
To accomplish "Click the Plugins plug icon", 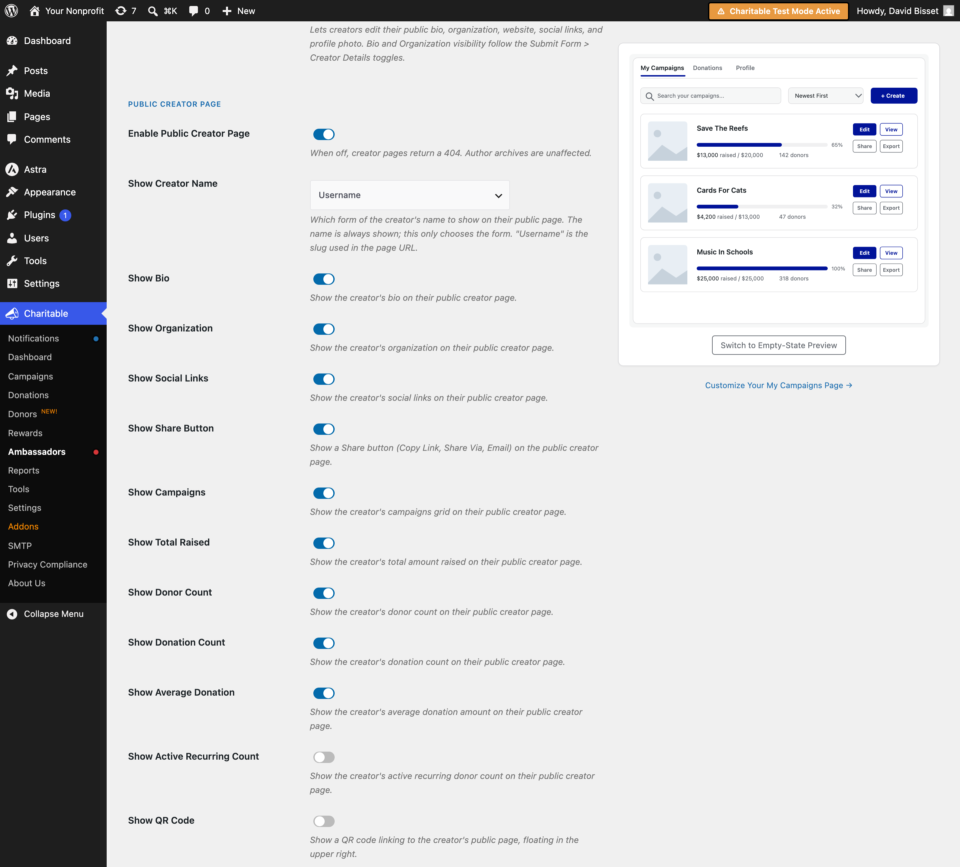I will [x=12, y=215].
